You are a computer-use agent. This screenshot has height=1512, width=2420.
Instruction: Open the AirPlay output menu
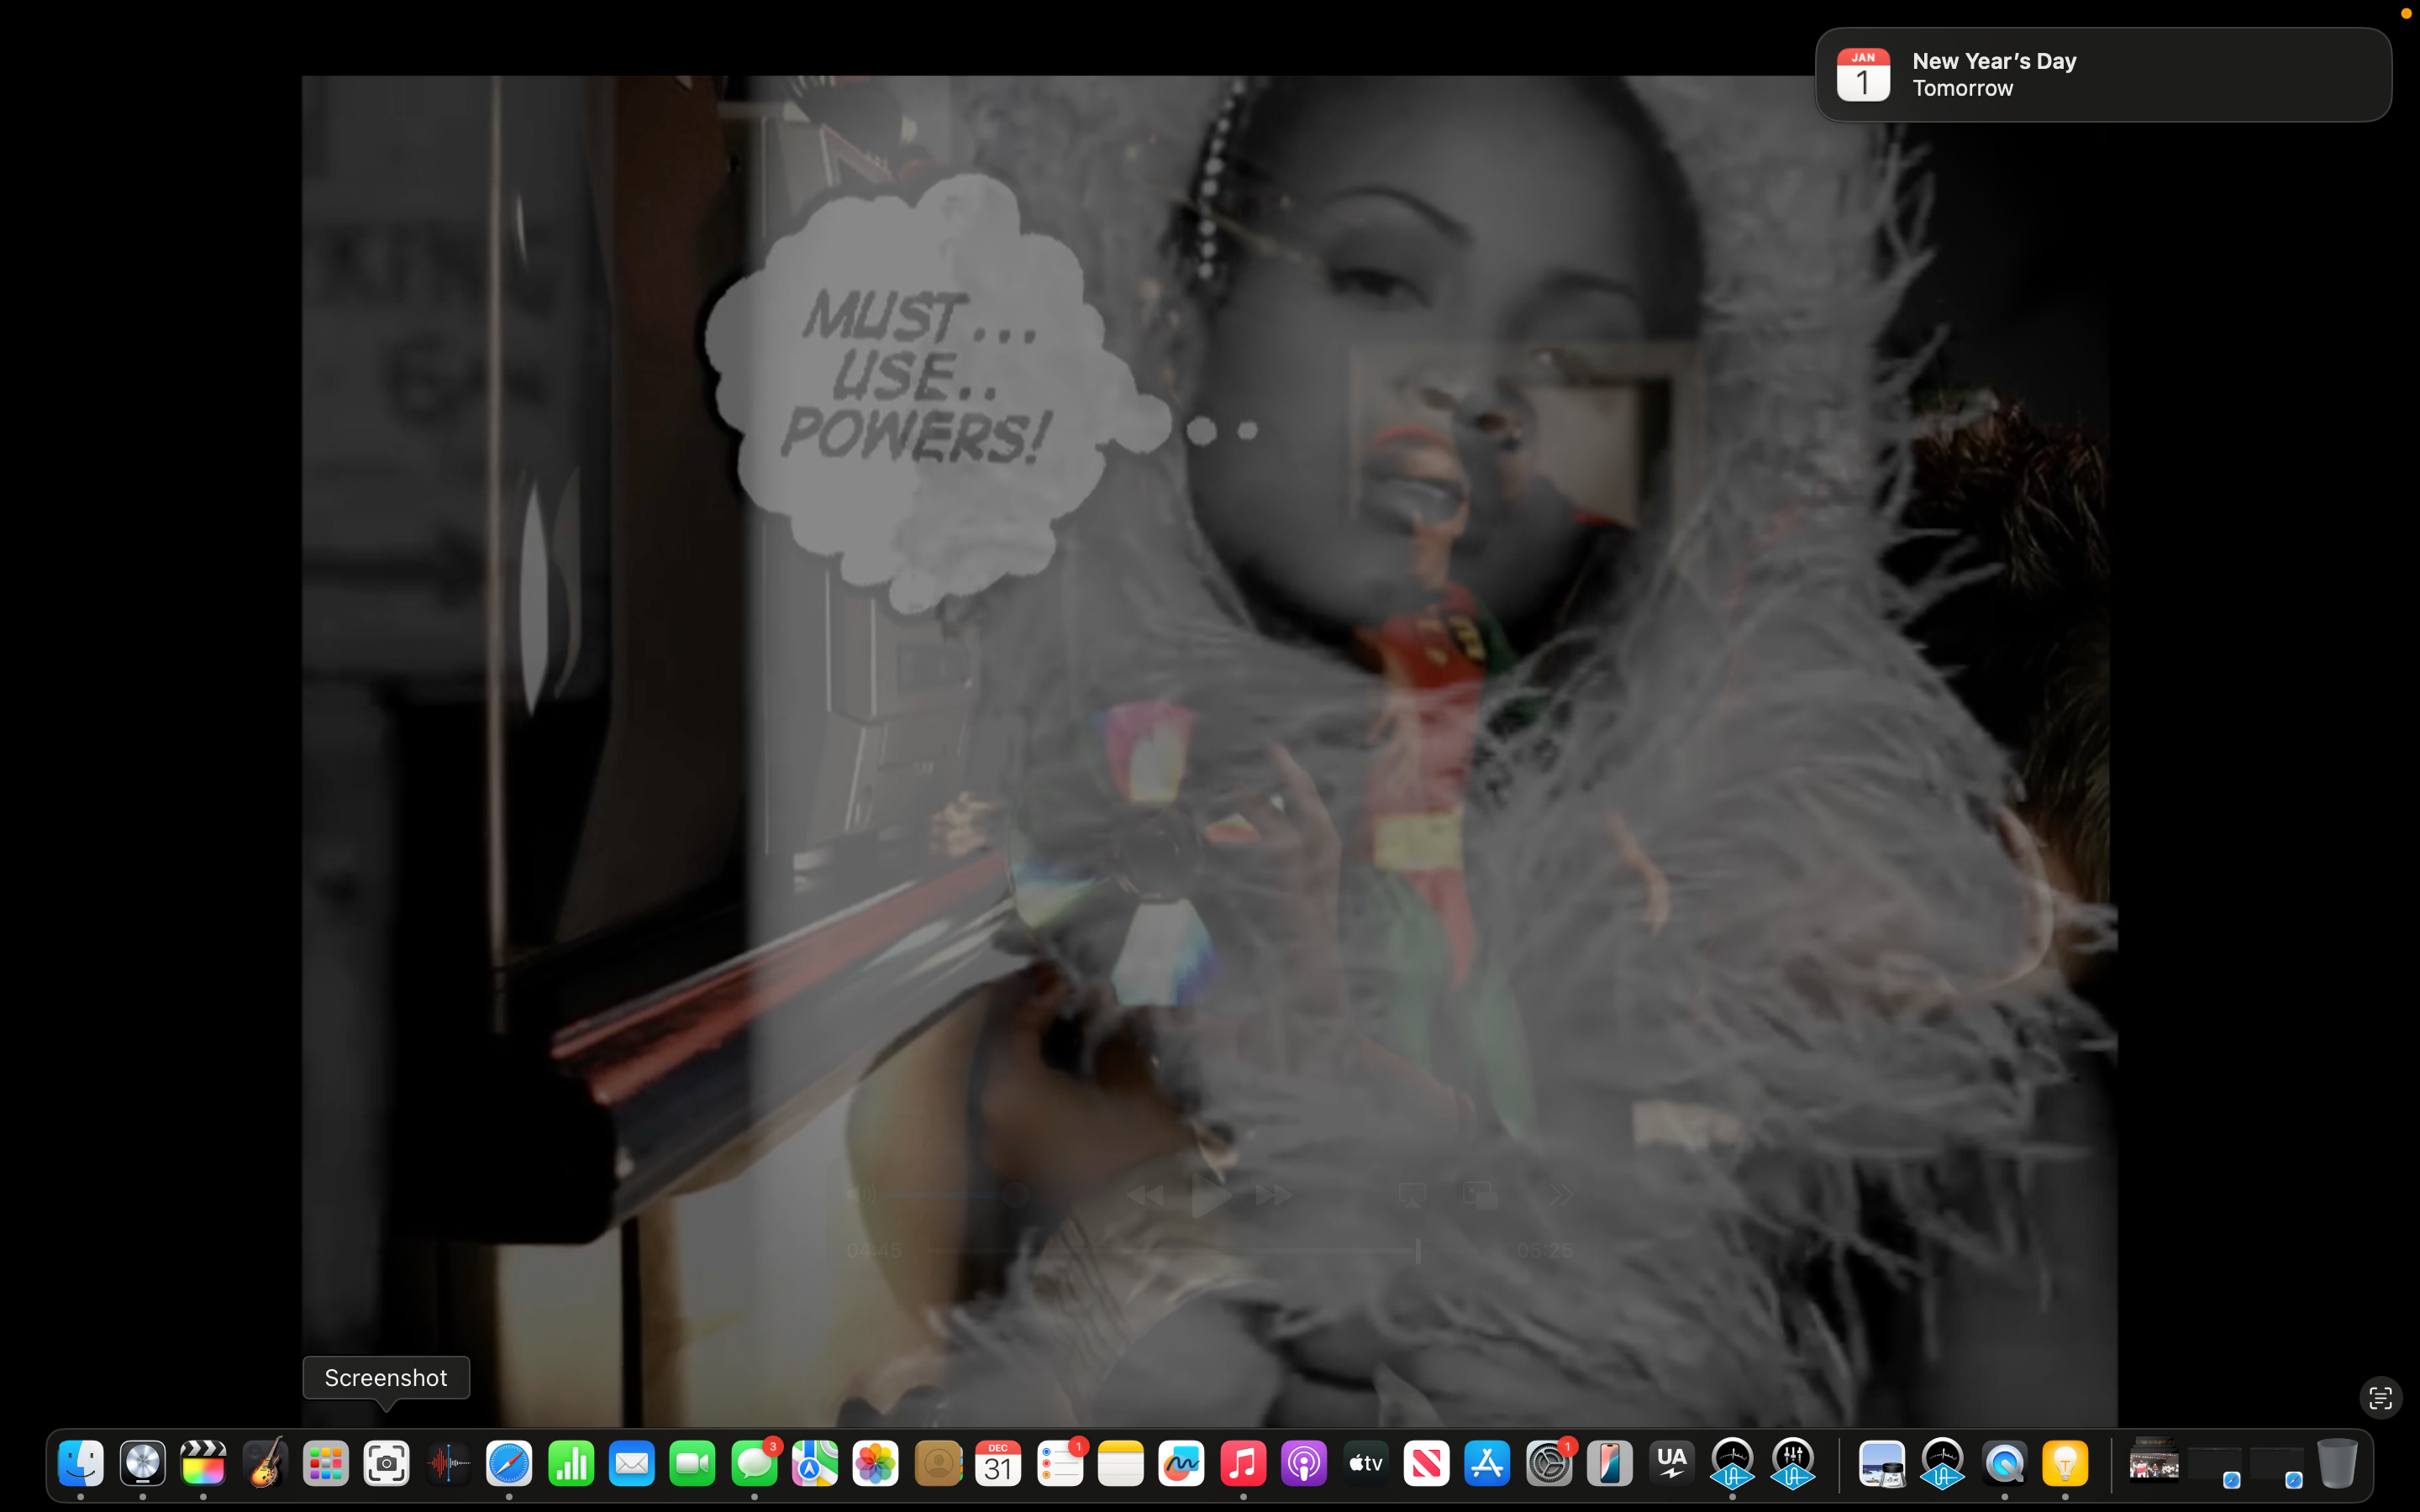[1412, 1194]
